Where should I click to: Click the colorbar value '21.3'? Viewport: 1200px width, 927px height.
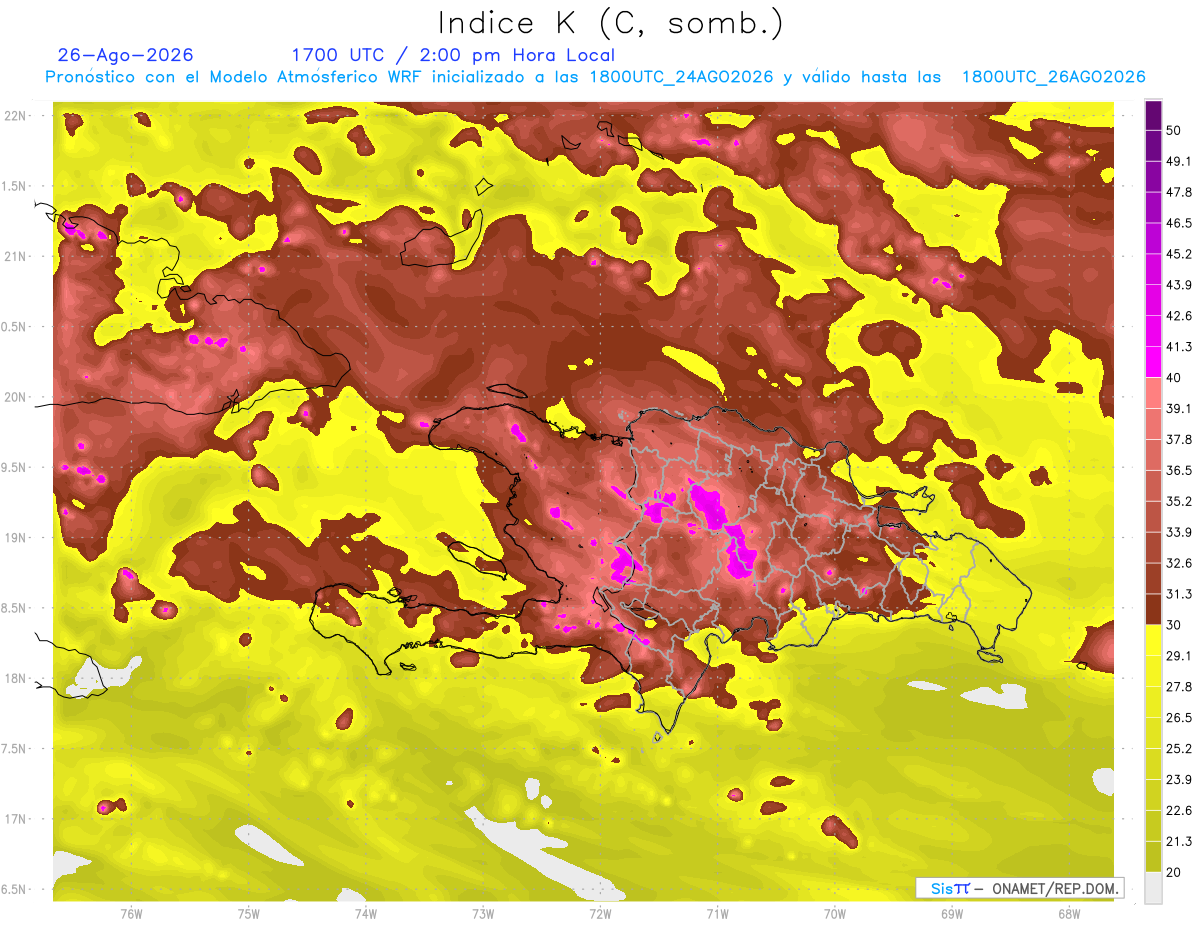1179,841
